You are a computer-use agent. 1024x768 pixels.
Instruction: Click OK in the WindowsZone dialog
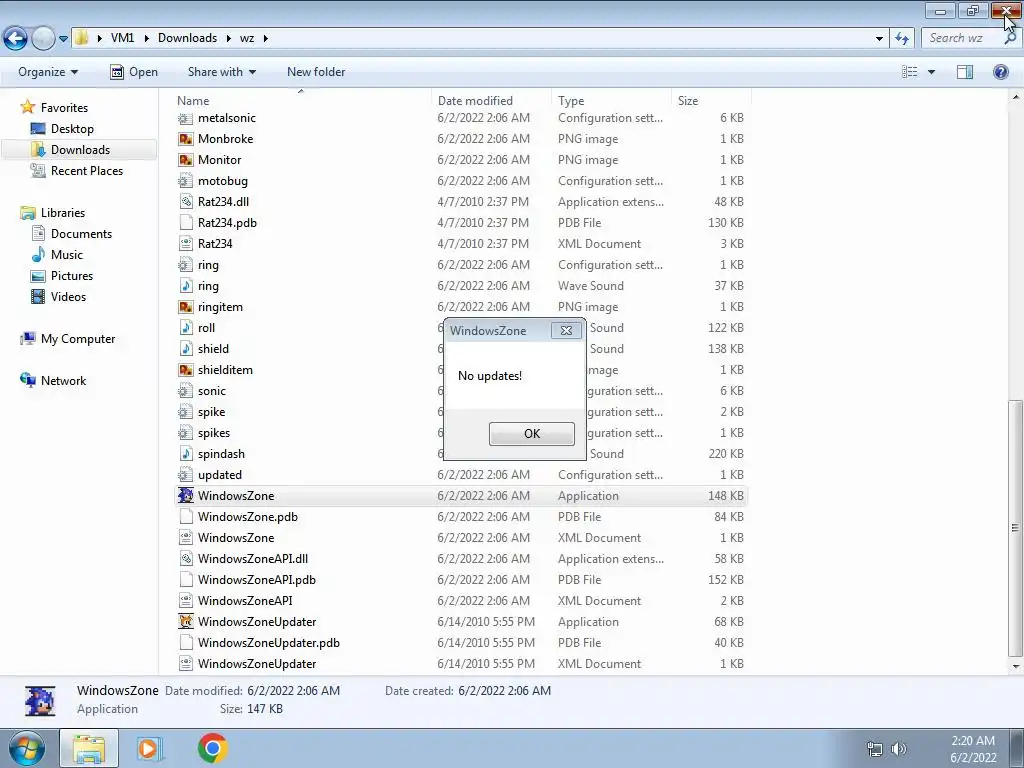click(532, 434)
